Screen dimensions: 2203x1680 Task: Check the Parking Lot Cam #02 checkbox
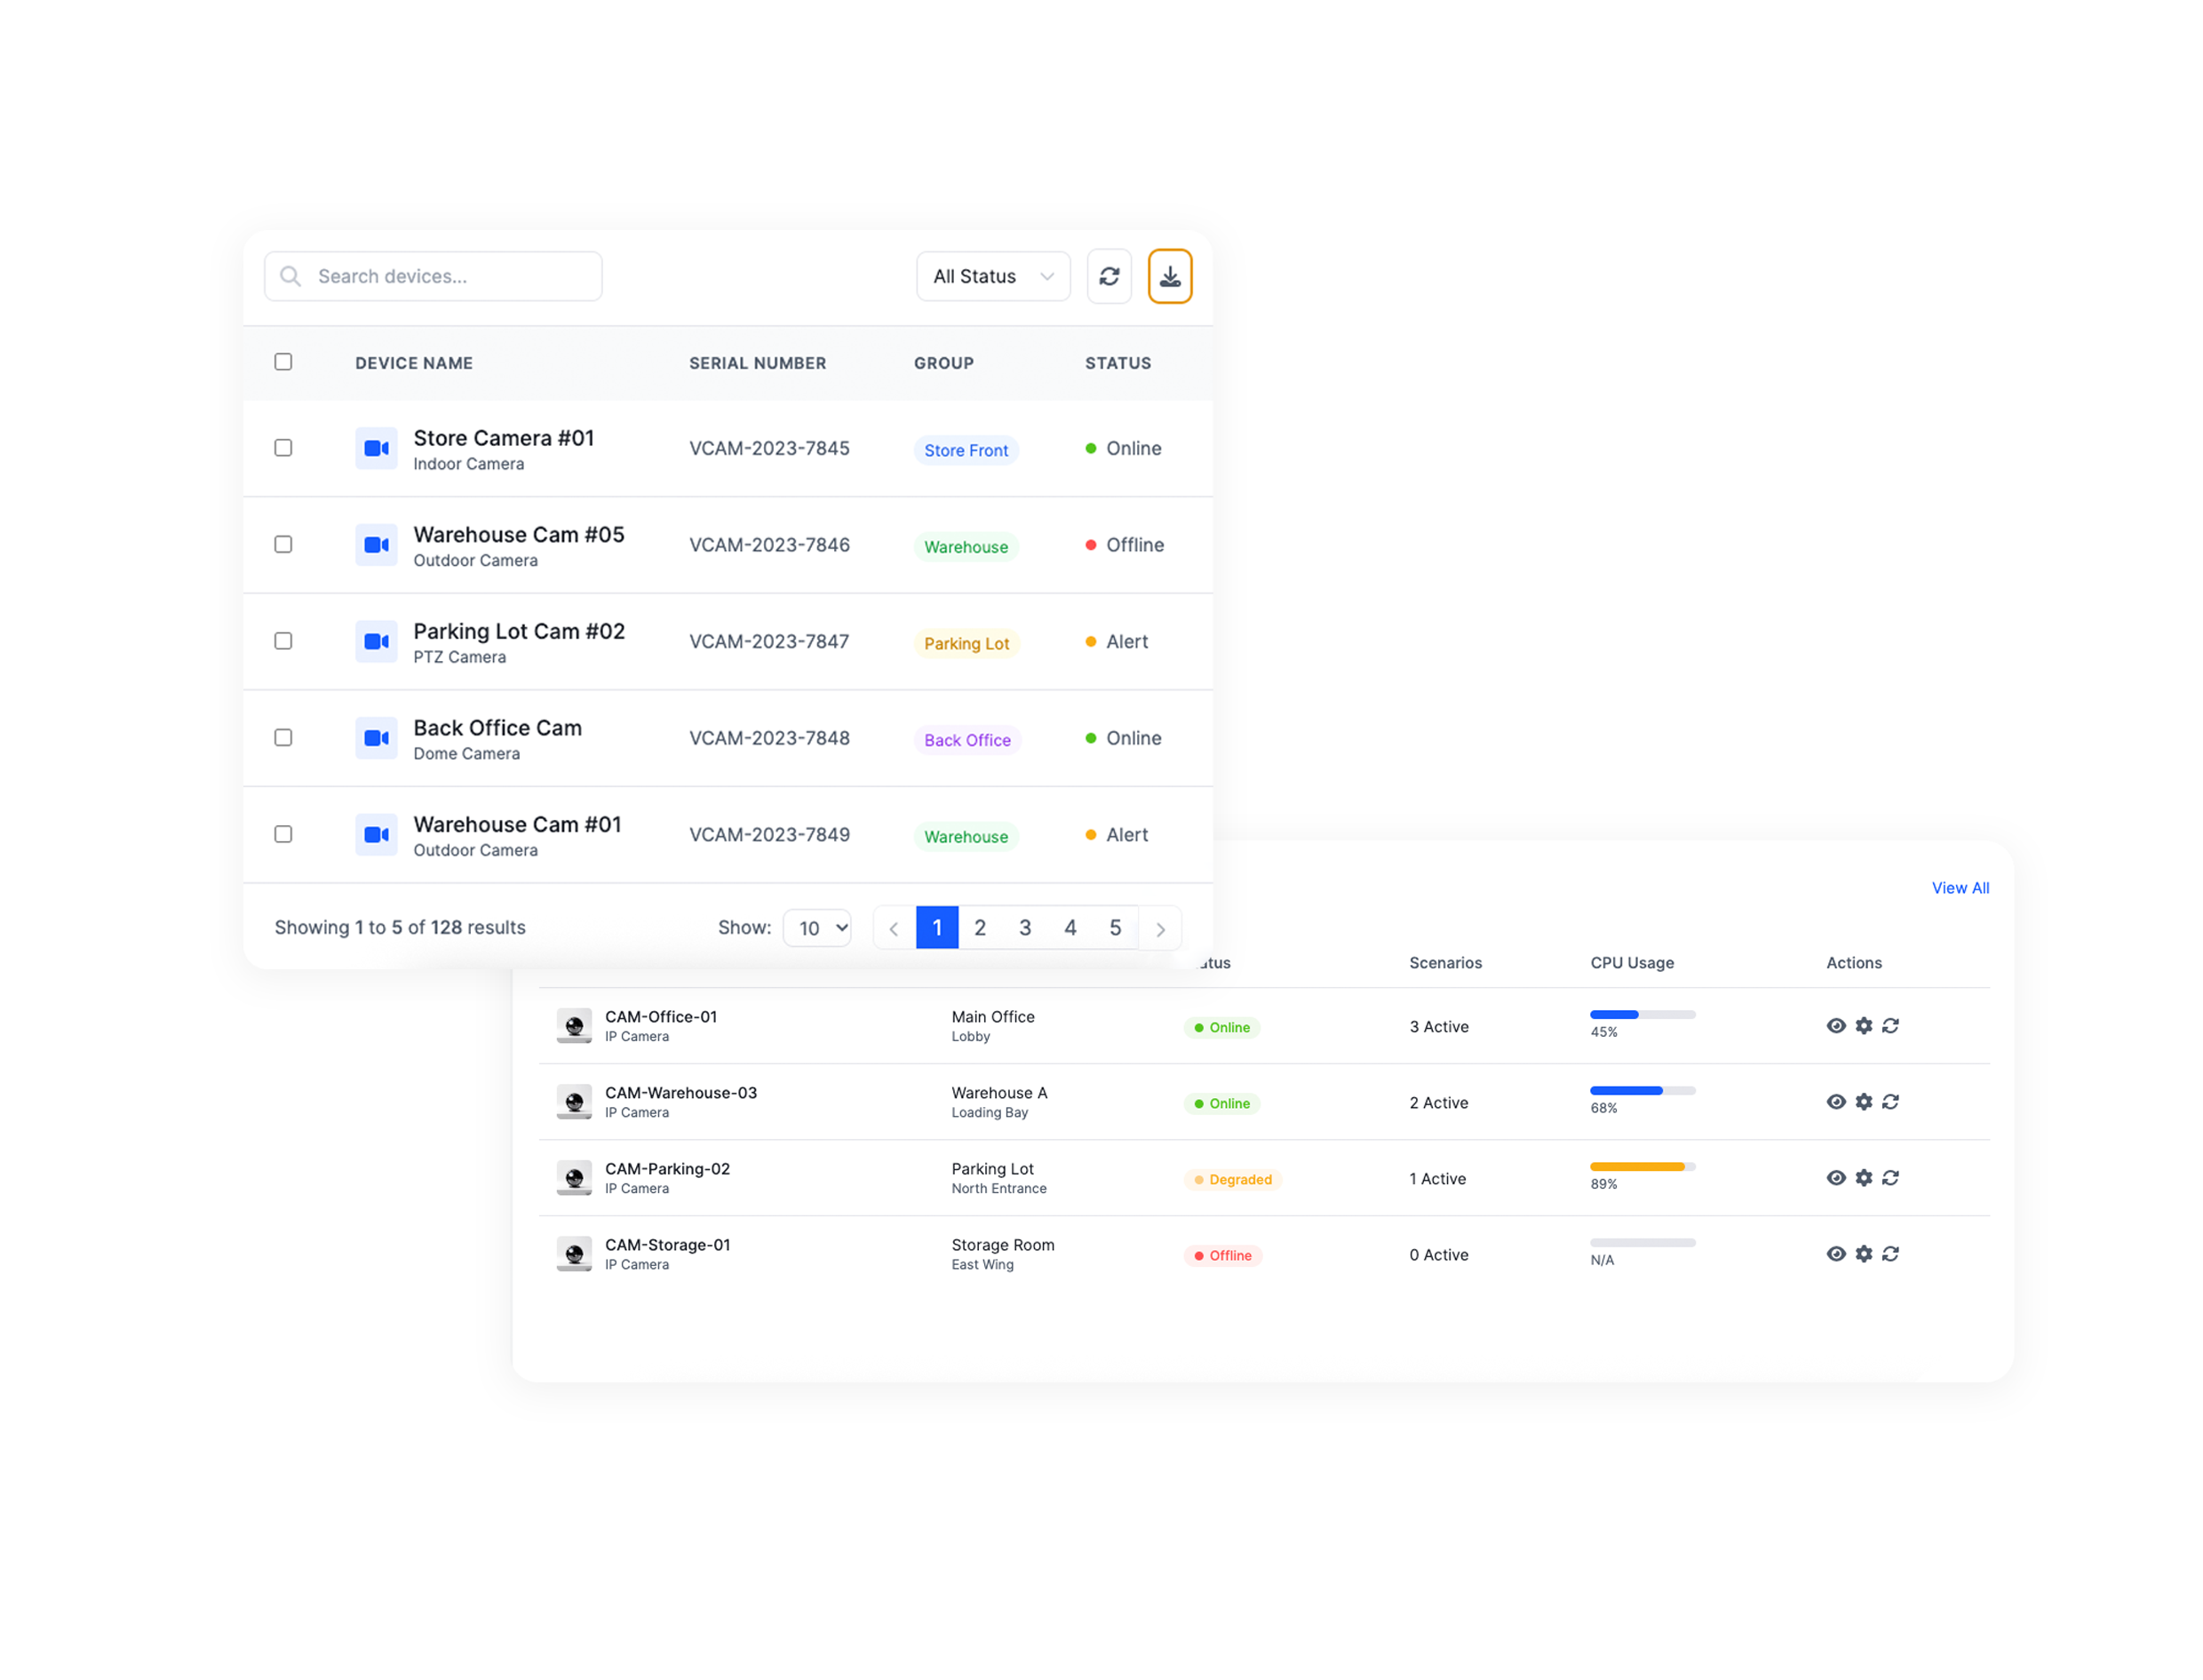pos(283,641)
